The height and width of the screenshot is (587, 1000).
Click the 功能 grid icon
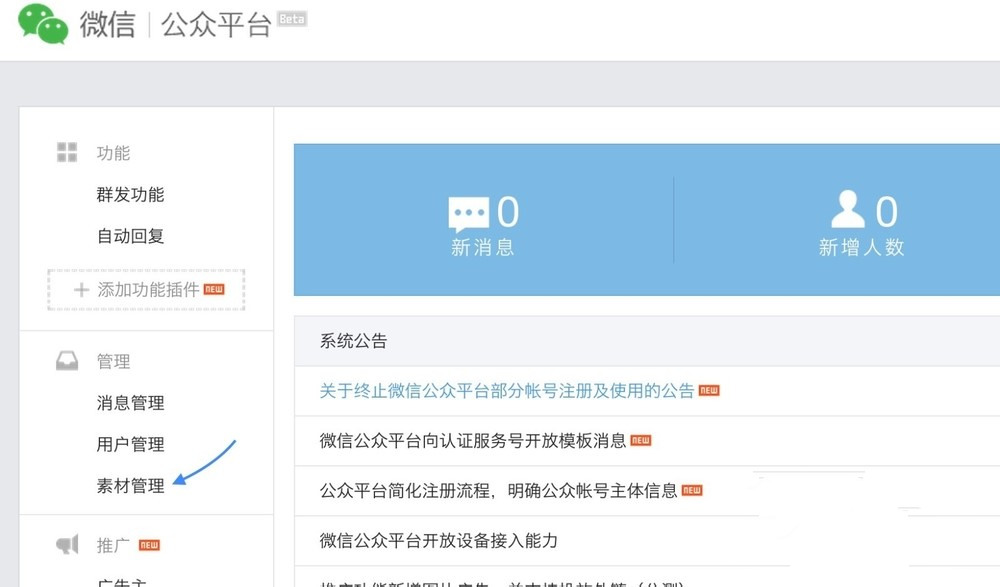click(x=67, y=152)
